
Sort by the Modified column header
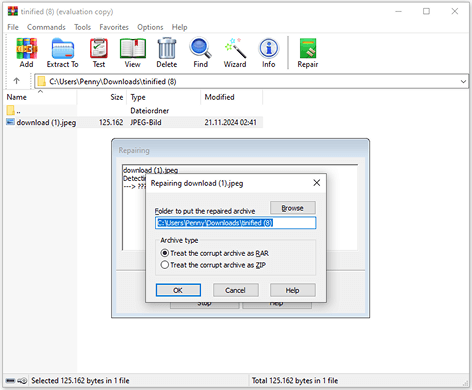(x=232, y=97)
